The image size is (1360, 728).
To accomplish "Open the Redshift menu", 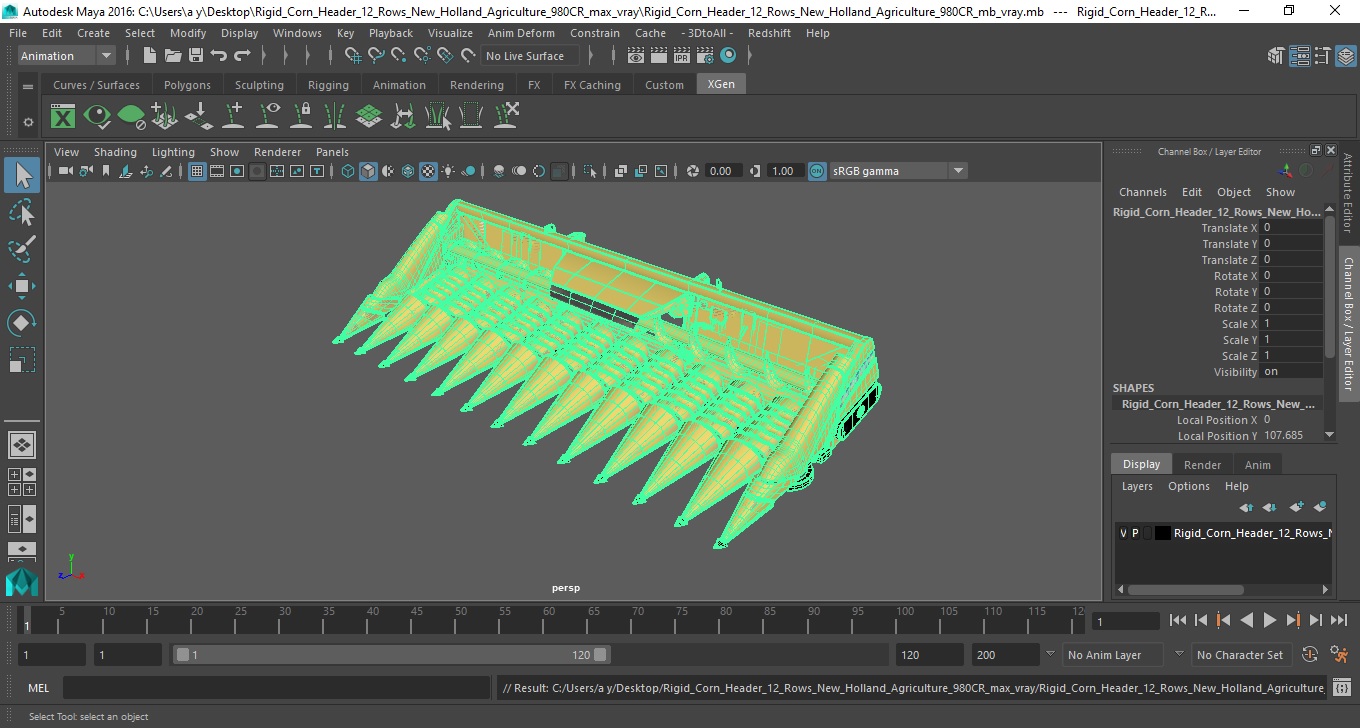I will pyautogui.click(x=769, y=33).
